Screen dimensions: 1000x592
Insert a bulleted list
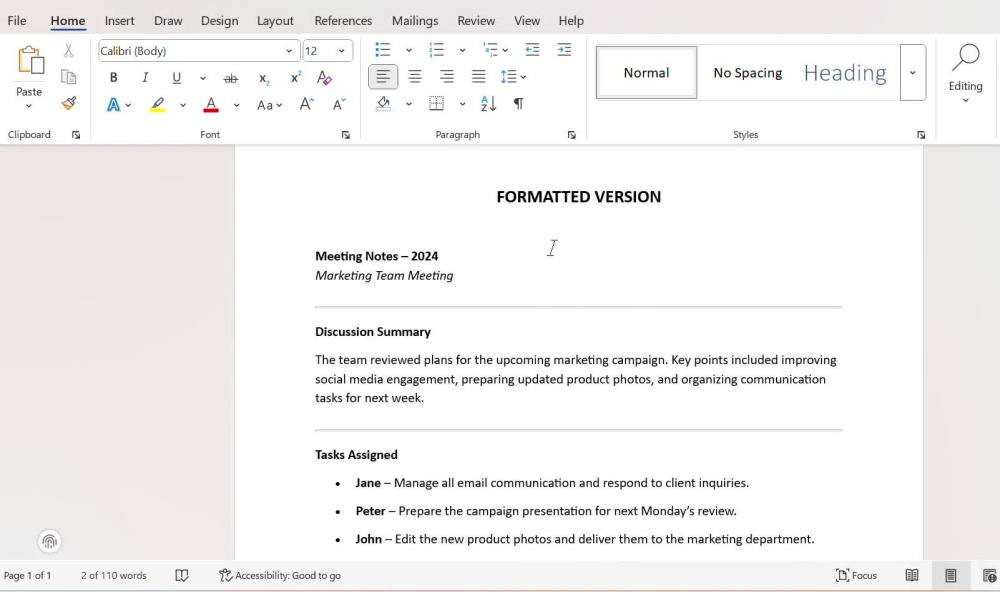383,50
